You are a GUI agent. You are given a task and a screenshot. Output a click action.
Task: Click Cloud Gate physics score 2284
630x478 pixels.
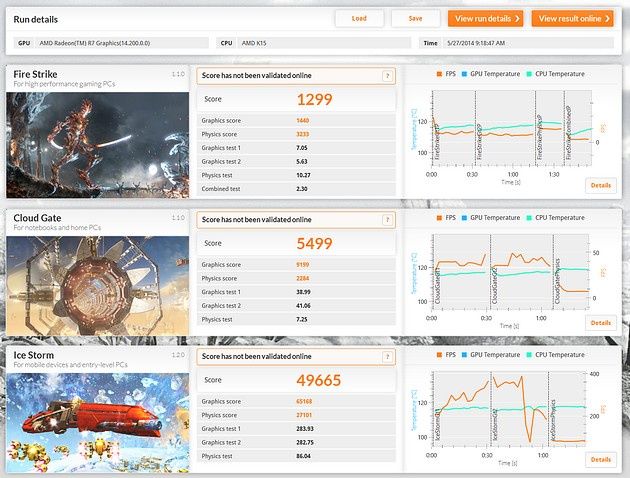point(303,278)
